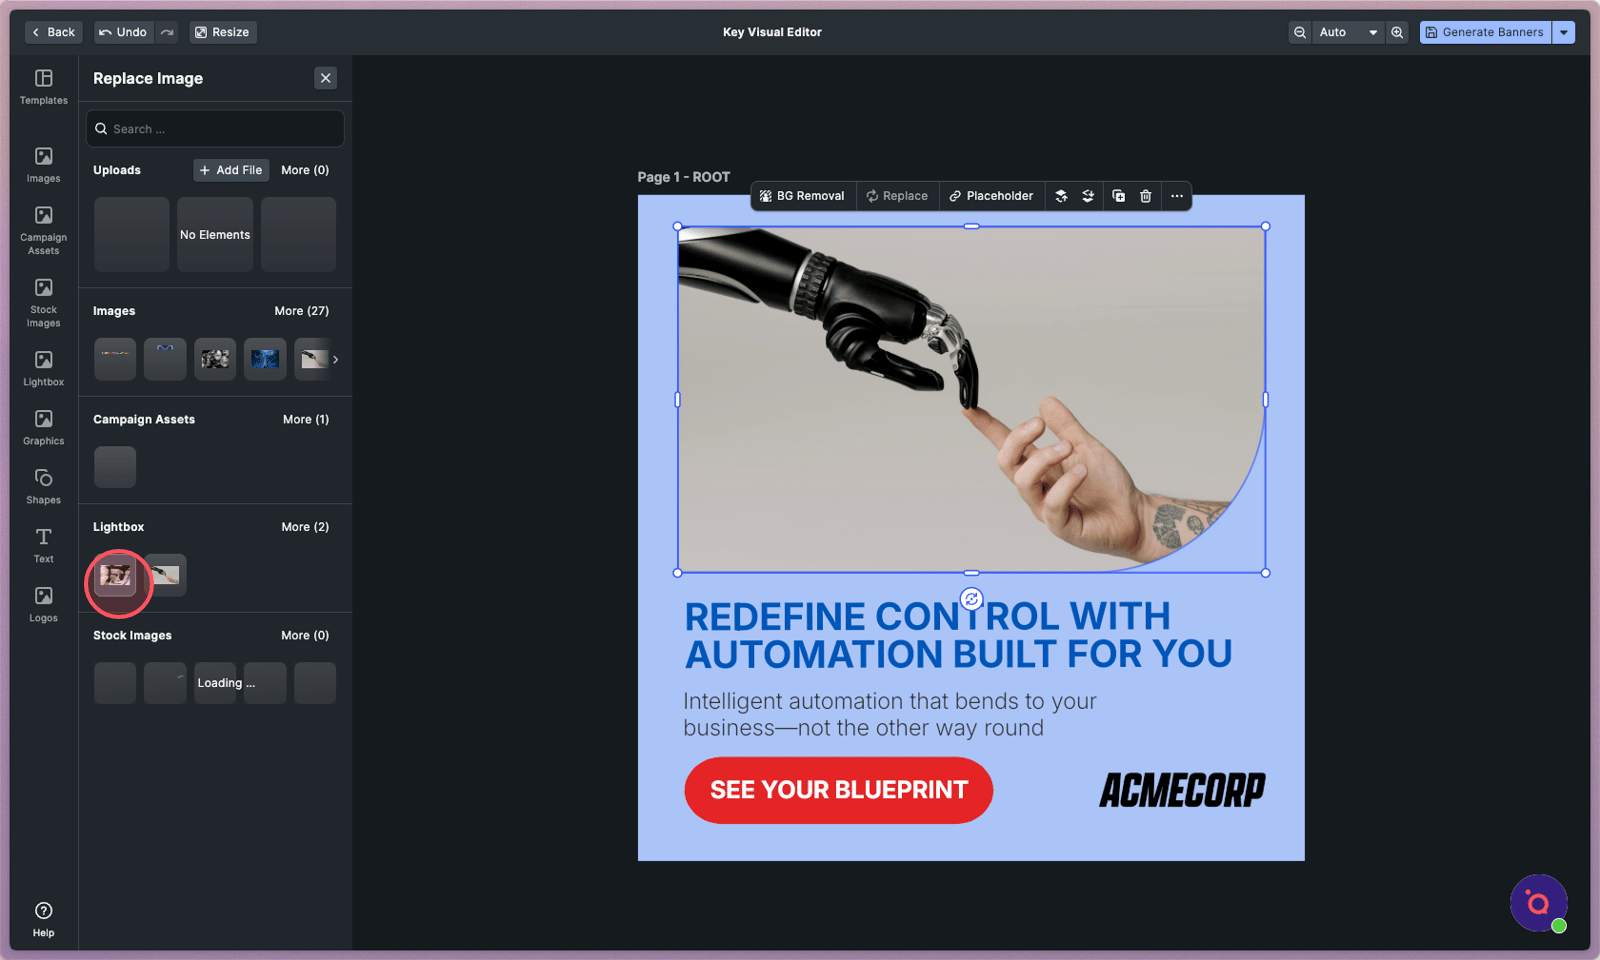Screen dimensions: 1600x960
Task: Go back with the Back button
Action: point(54,32)
